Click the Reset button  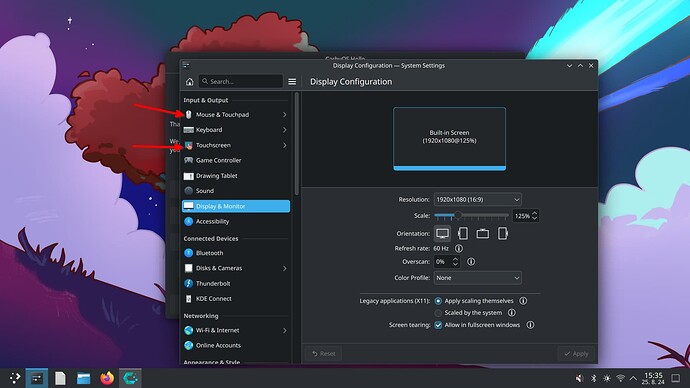(x=323, y=353)
